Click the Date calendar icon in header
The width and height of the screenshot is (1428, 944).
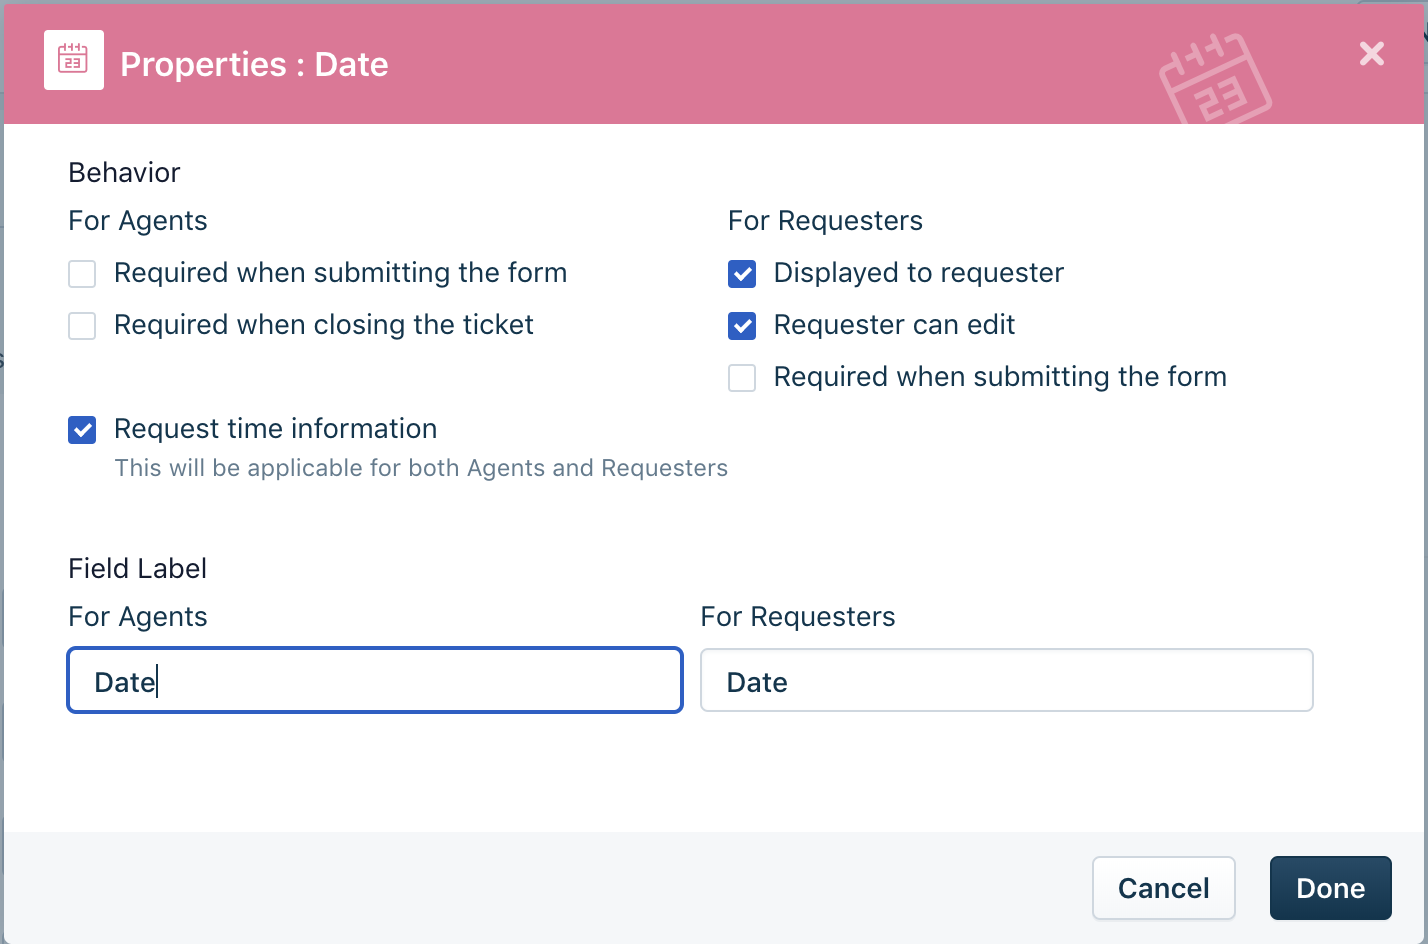tap(73, 60)
